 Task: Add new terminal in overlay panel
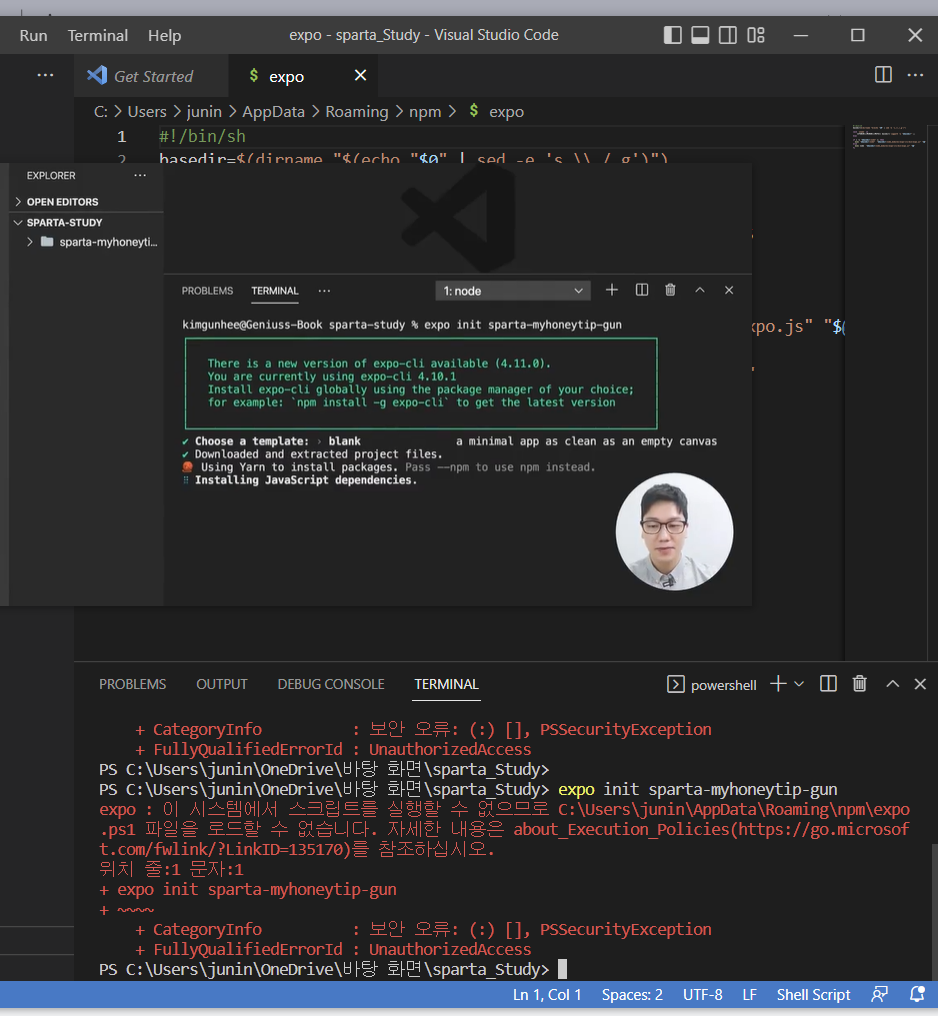click(612, 290)
